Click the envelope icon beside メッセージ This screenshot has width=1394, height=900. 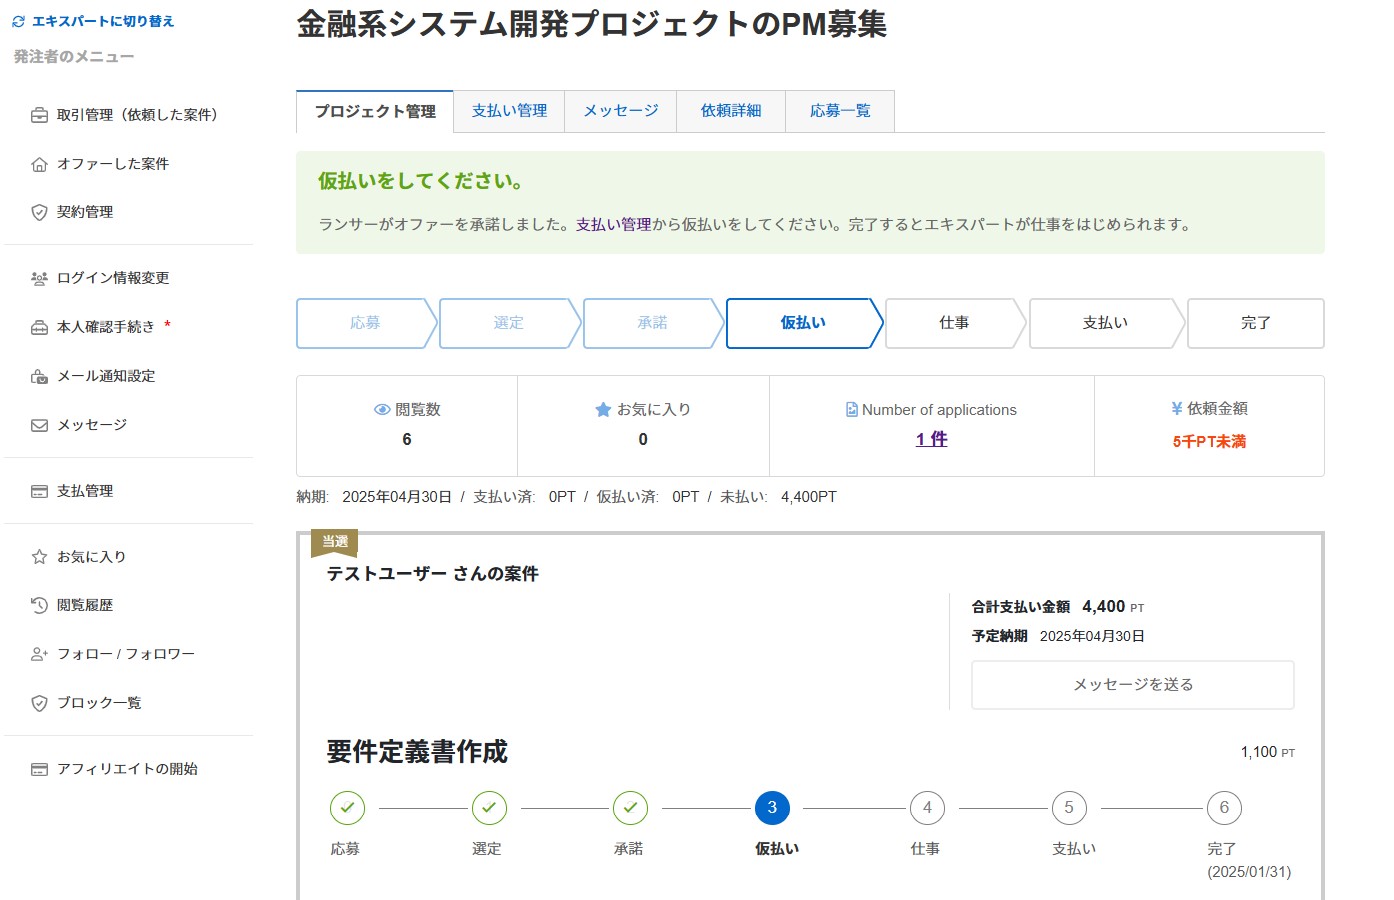[39, 425]
